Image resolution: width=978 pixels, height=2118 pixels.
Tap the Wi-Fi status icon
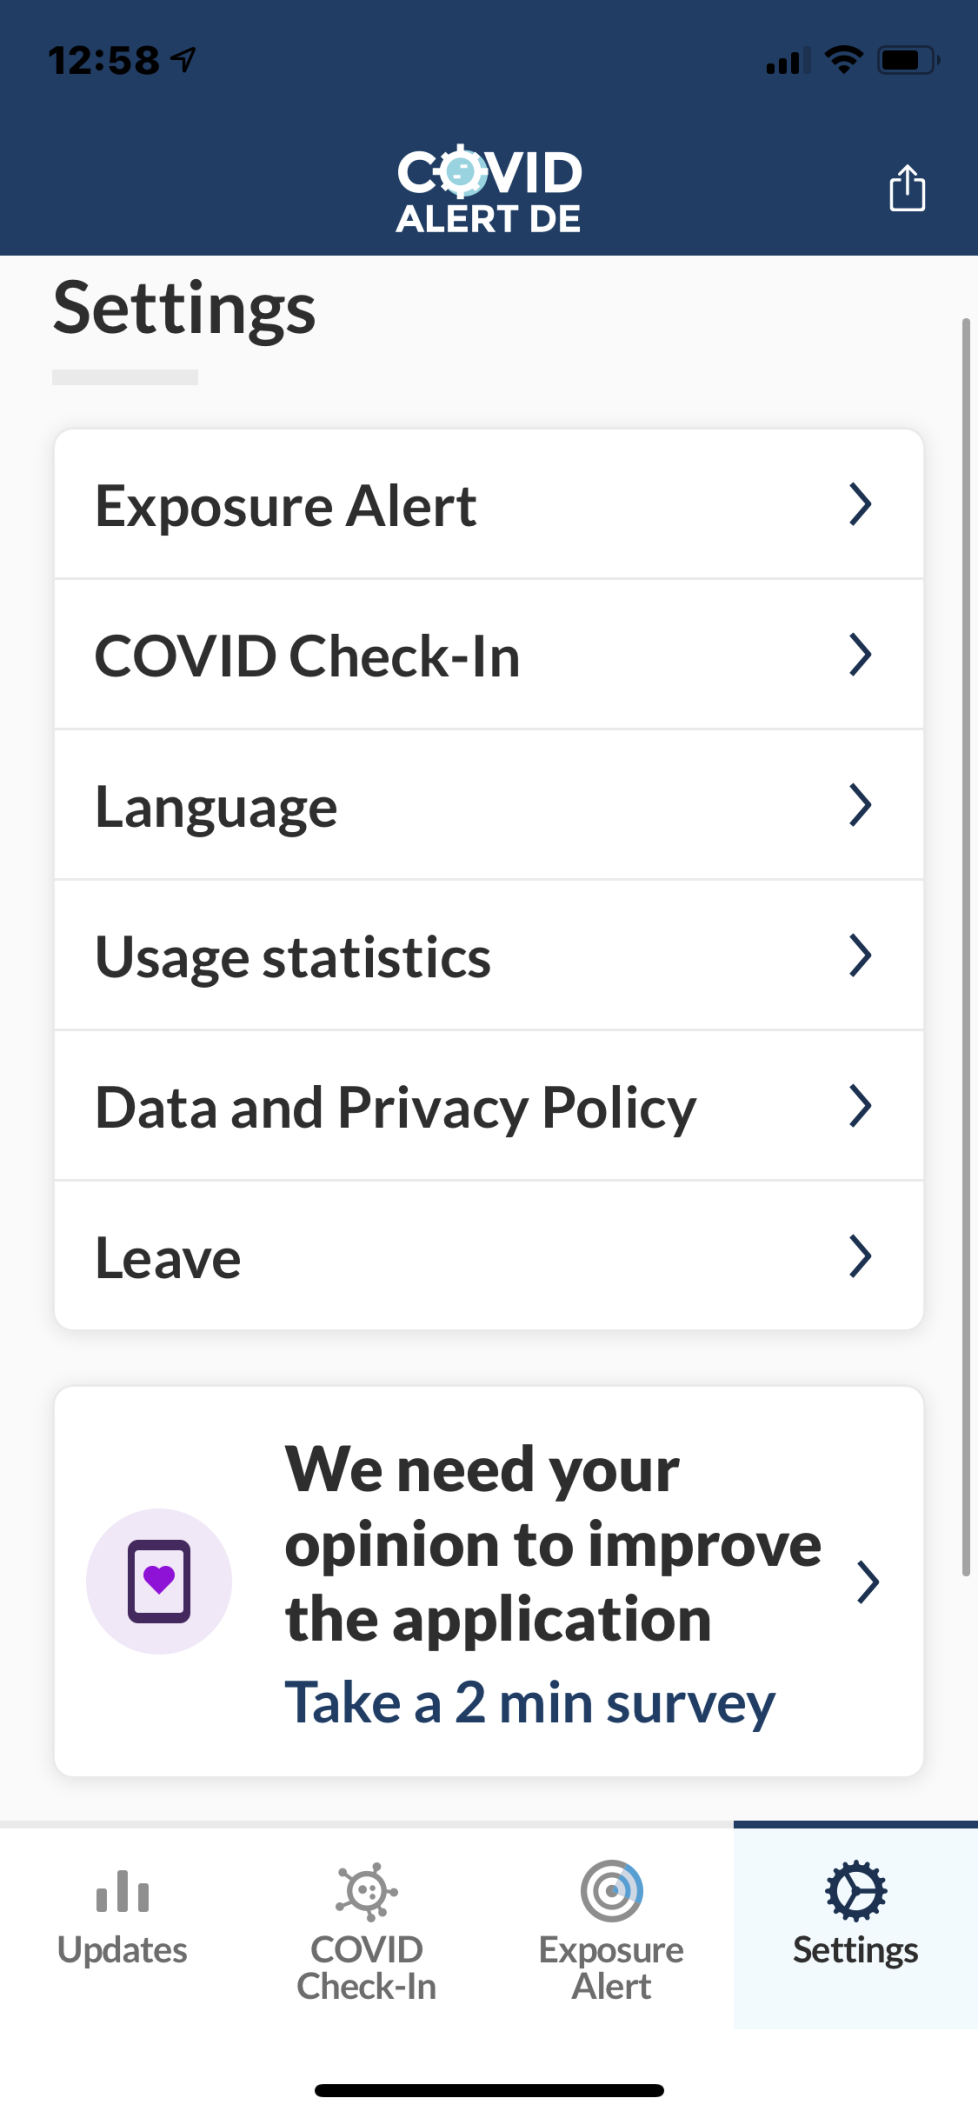(x=844, y=60)
